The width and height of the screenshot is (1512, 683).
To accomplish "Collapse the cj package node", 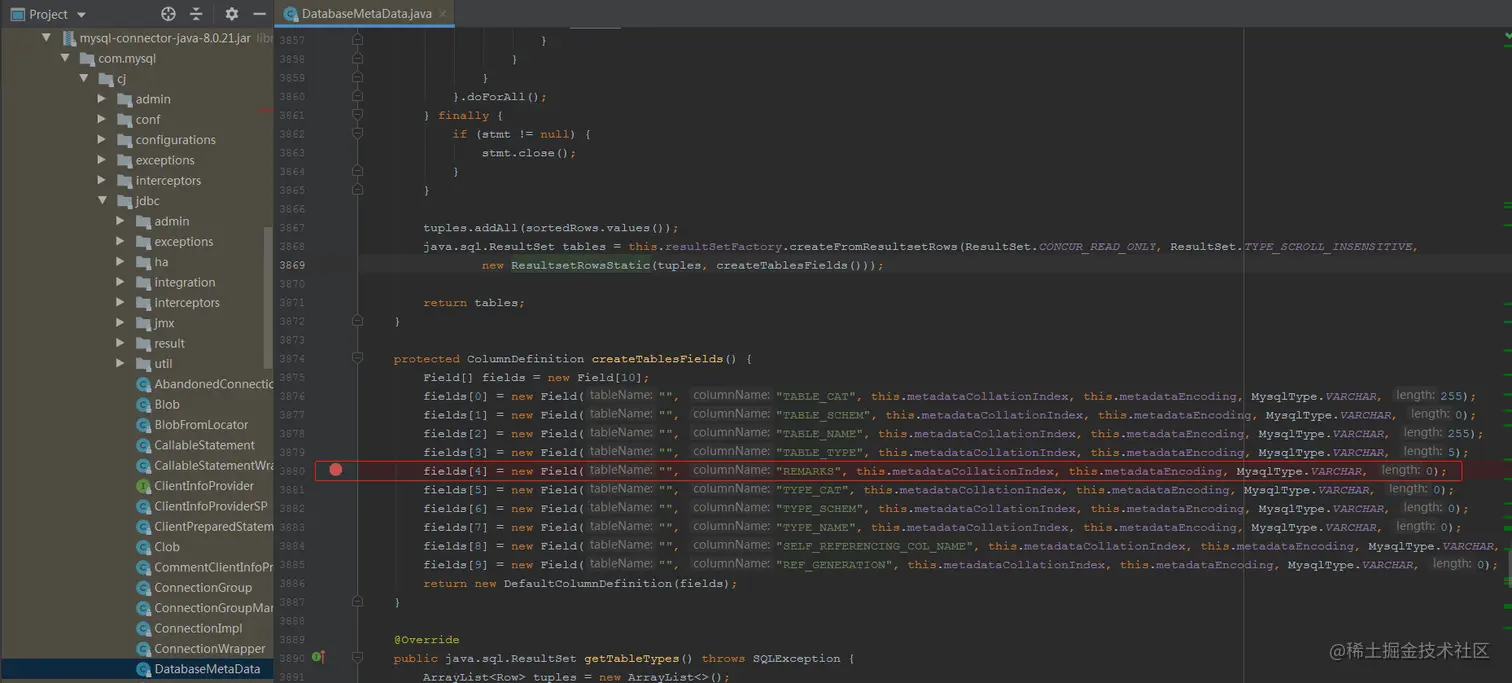I will coord(84,79).
